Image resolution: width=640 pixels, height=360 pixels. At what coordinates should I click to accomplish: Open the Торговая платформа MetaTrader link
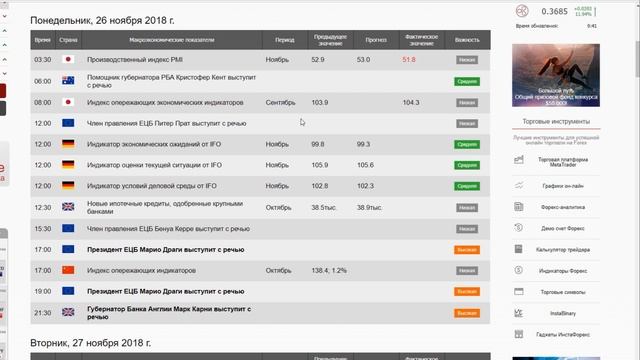click(563, 162)
